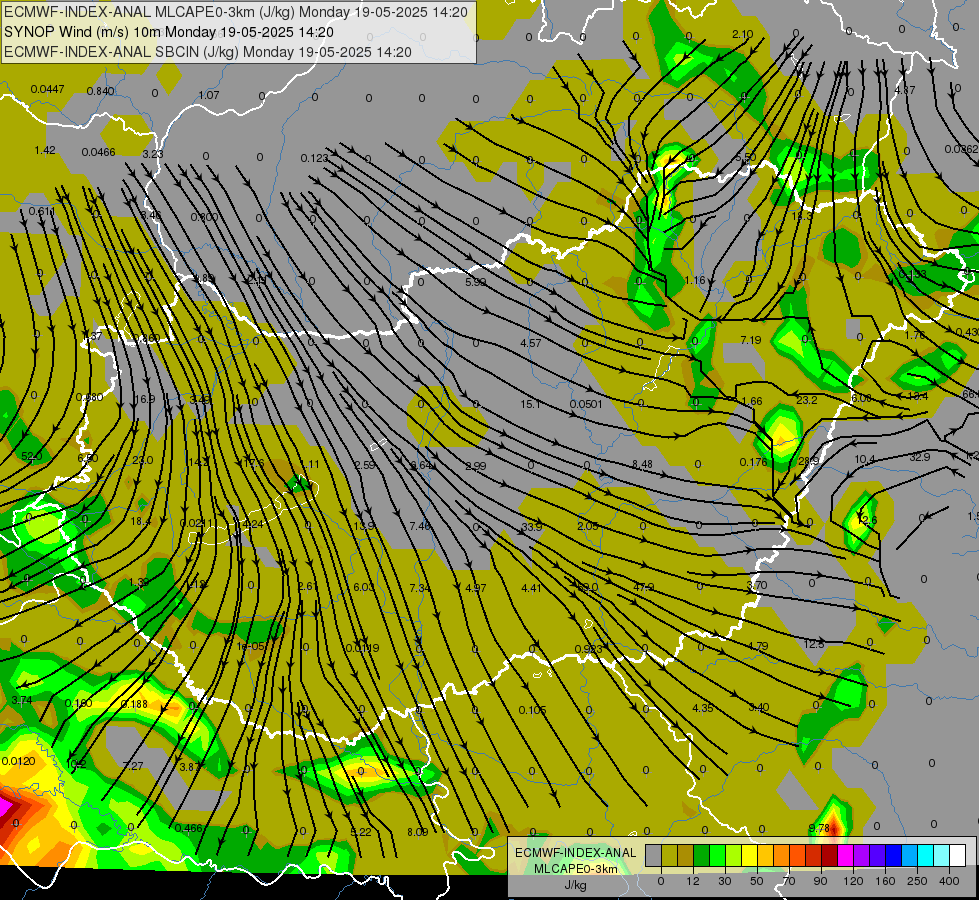Image resolution: width=979 pixels, height=900 pixels.
Task: Click the map value 0.105
Action: point(532,710)
